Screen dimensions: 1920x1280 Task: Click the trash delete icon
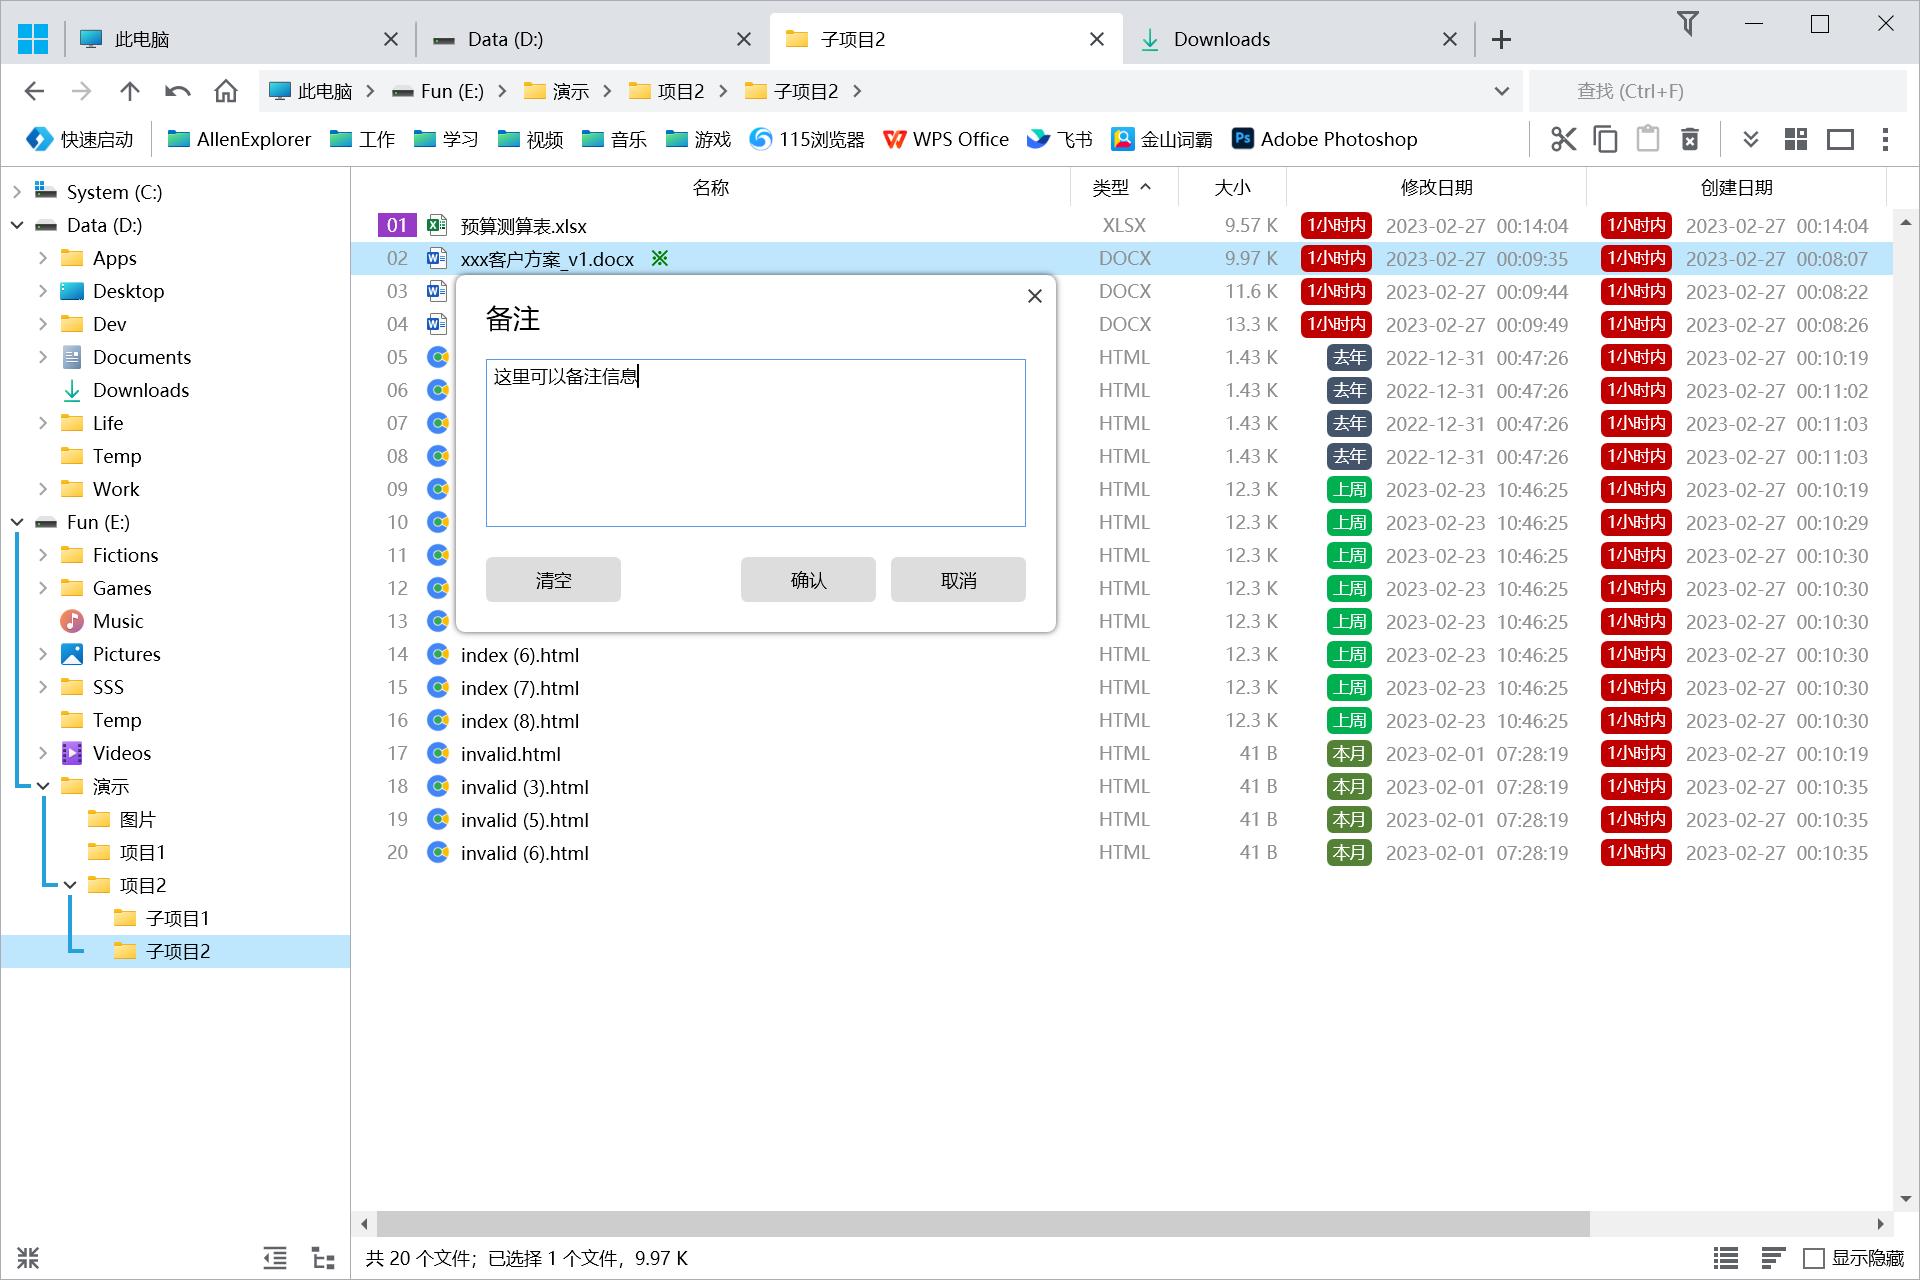[1690, 139]
